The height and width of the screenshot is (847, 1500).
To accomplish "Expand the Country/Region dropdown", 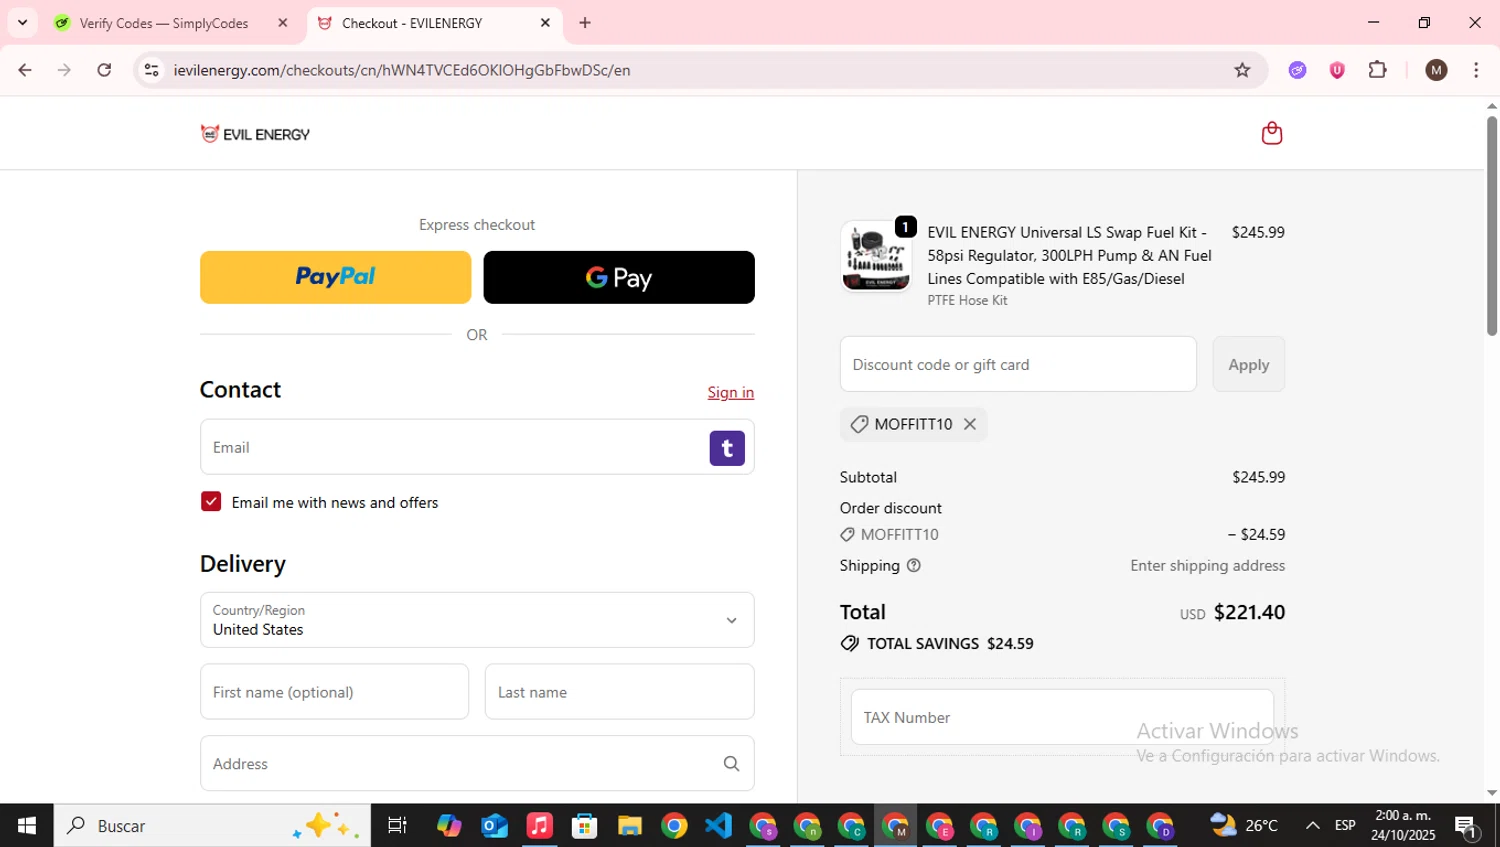I will coord(477,620).
